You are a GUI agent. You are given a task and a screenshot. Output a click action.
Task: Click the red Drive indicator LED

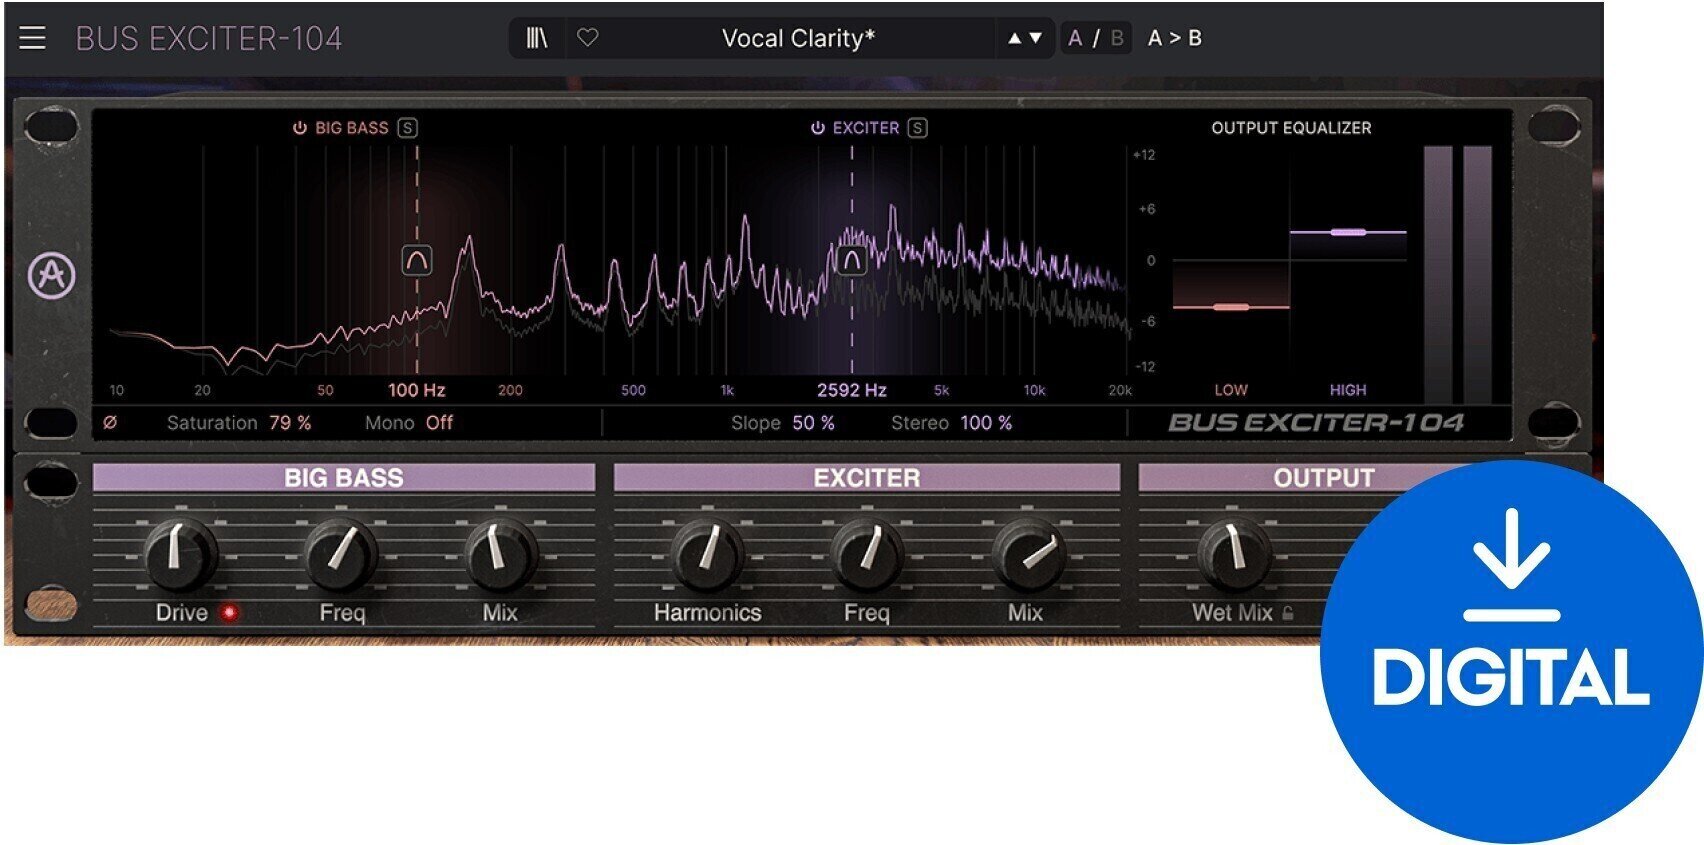[x=230, y=612]
